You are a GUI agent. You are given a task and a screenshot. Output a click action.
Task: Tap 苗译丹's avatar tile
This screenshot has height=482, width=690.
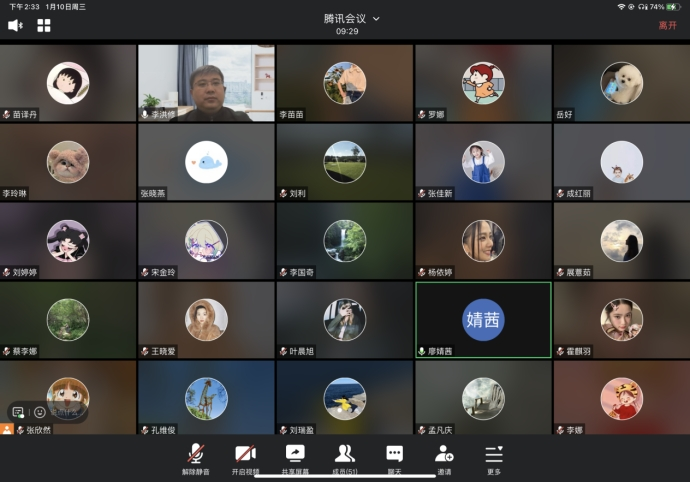coord(68,82)
